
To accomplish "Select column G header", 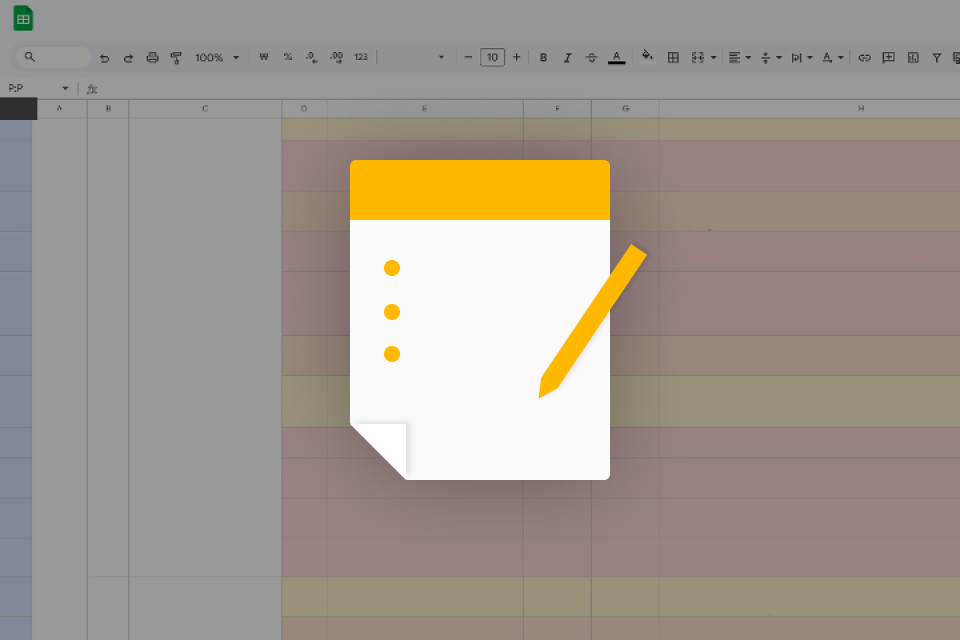I will [x=625, y=108].
